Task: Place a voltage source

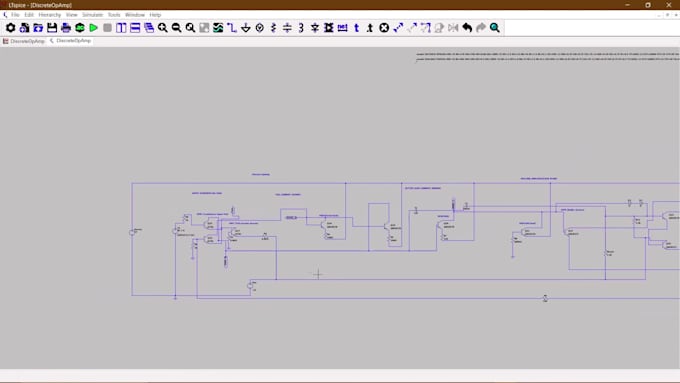Action: (260, 28)
